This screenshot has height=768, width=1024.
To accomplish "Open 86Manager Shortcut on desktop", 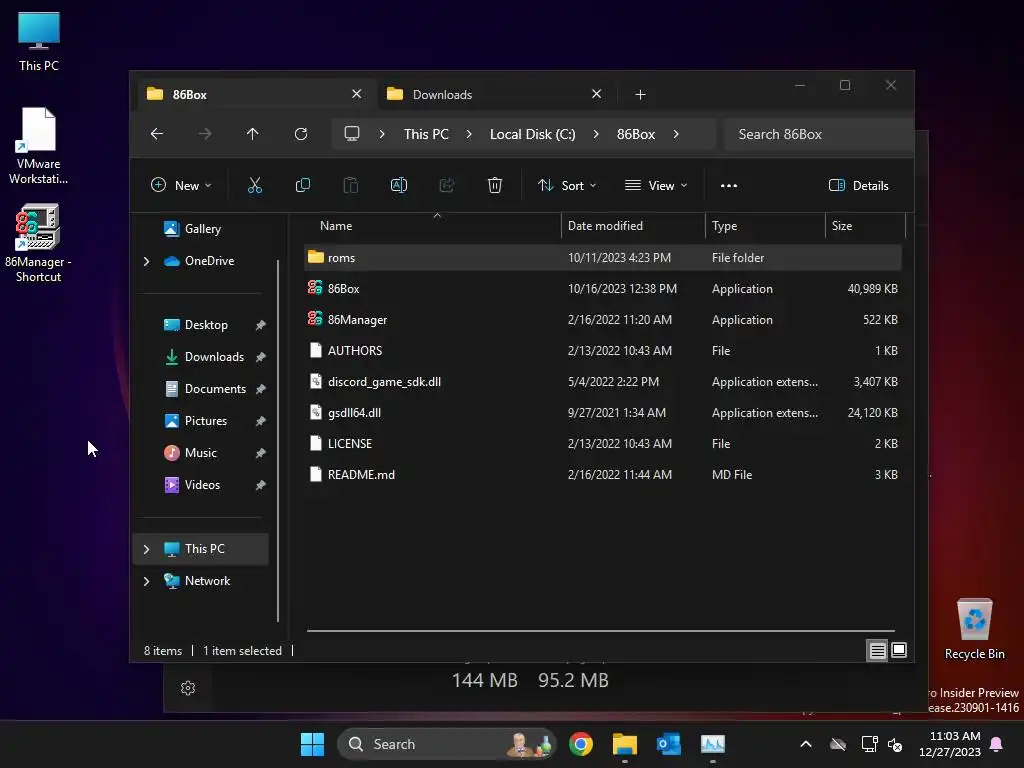I will [x=38, y=243].
